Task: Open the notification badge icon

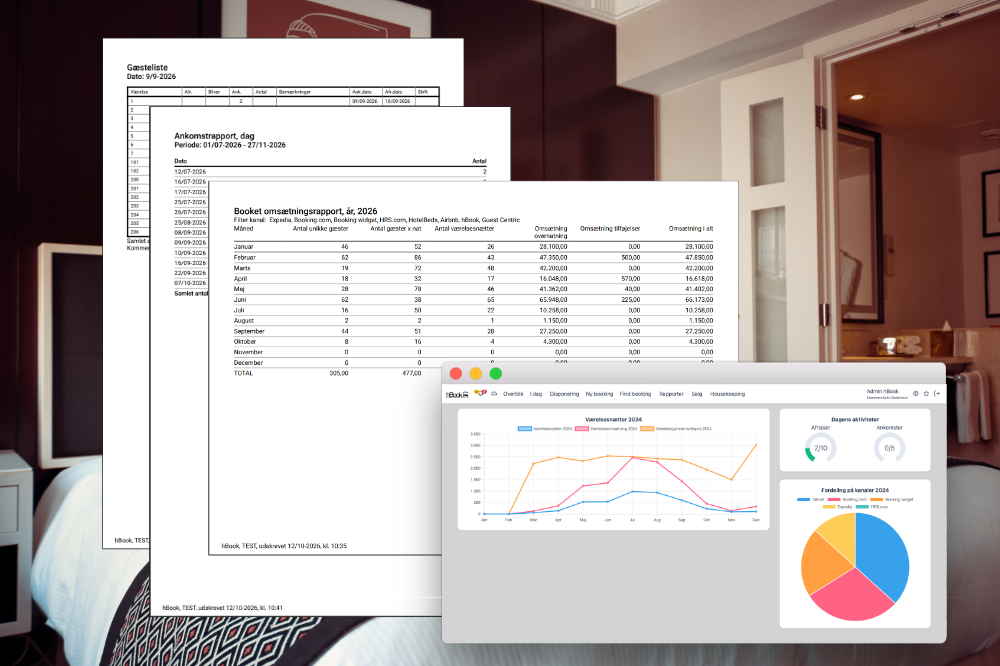Action: (480, 393)
